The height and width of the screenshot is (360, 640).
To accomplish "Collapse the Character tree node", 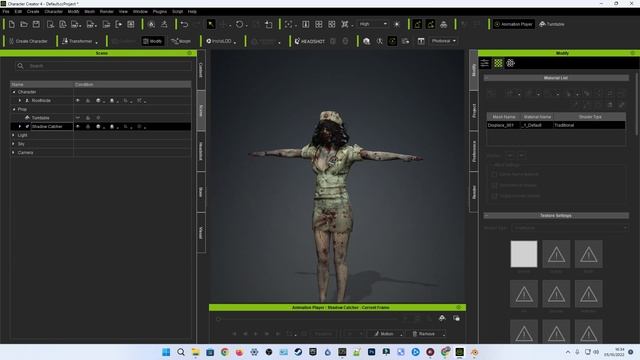I will (x=14, y=92).
